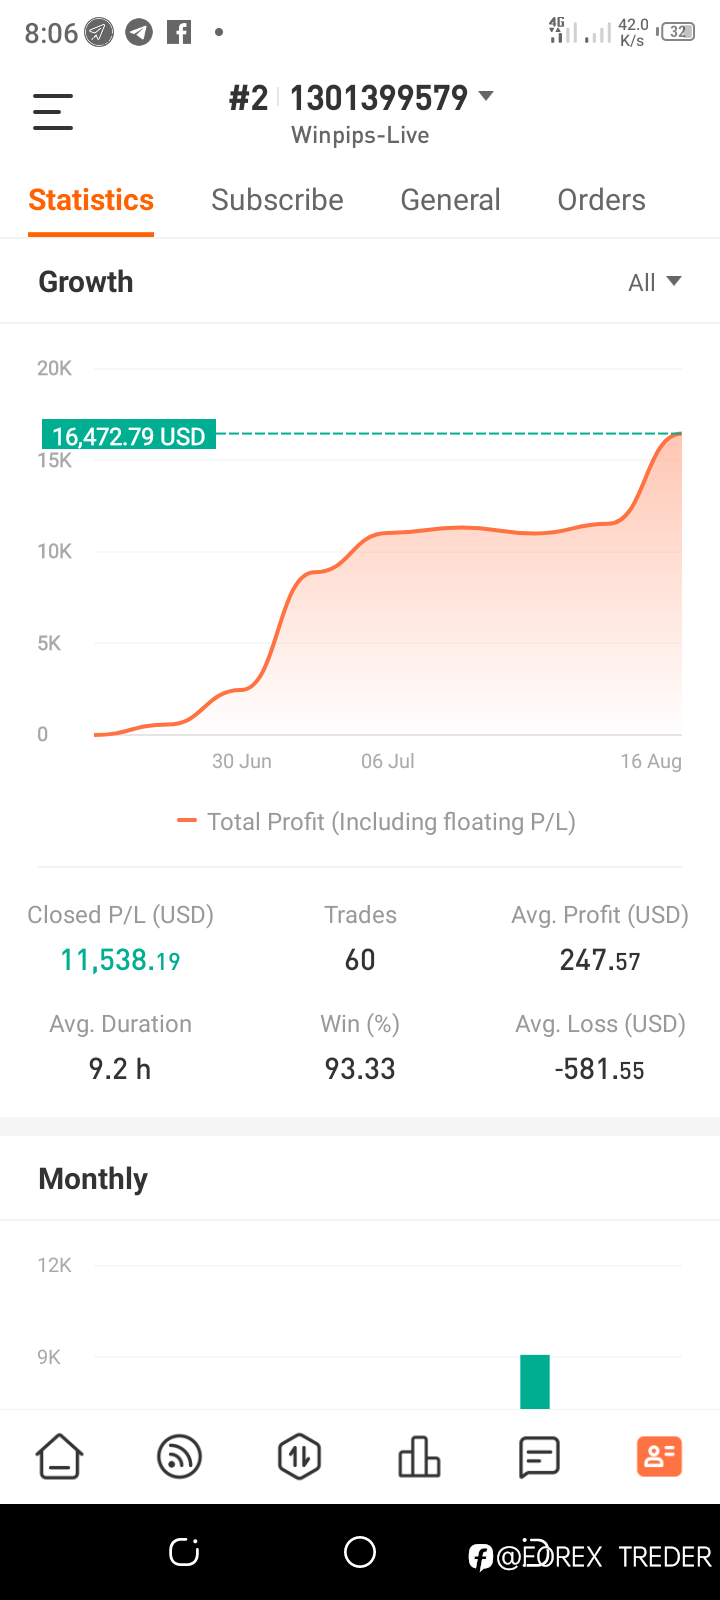Tap the orange profile card icon

point(659,1456)
